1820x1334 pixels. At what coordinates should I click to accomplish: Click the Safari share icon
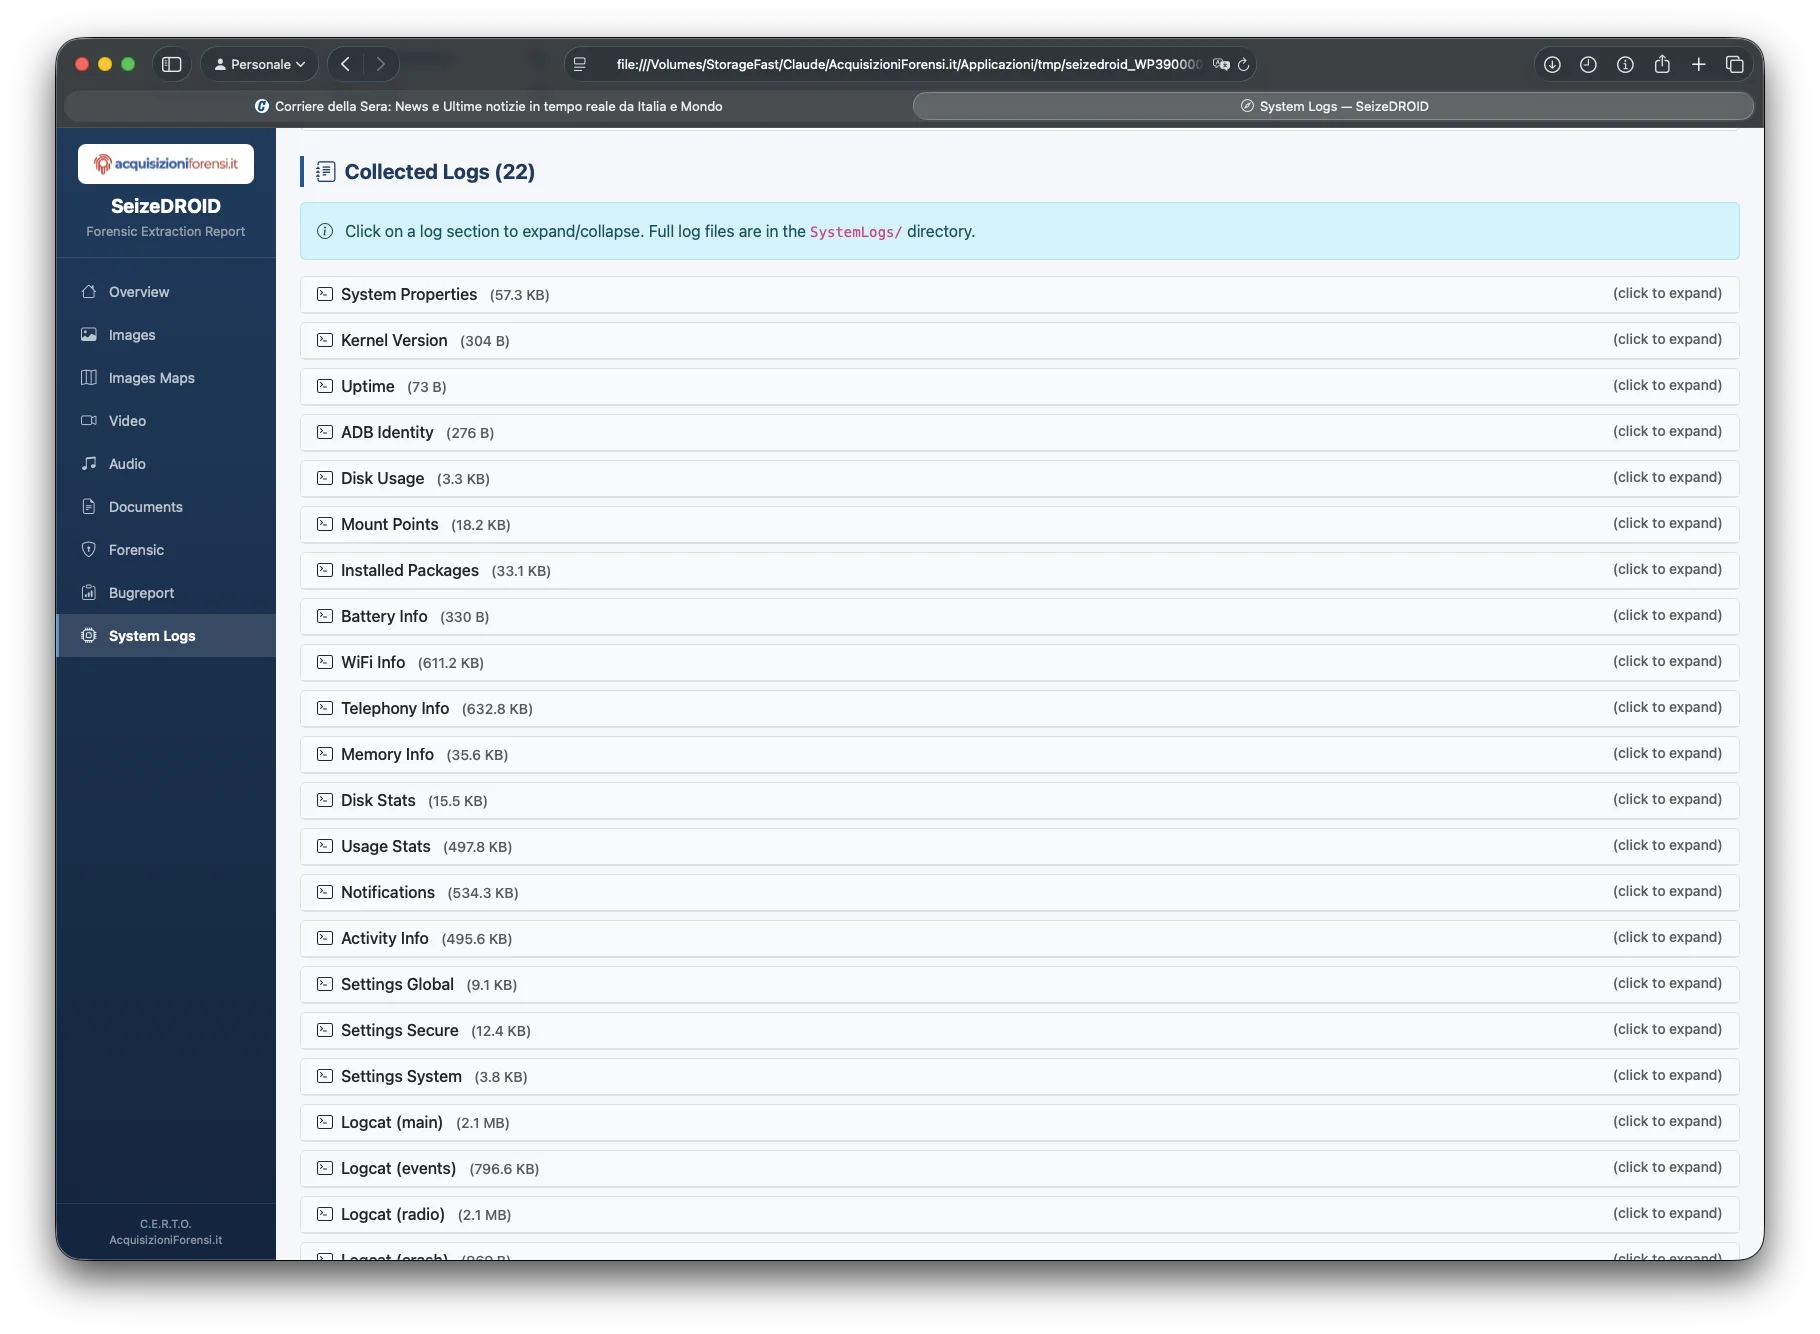click(1662, 64)
